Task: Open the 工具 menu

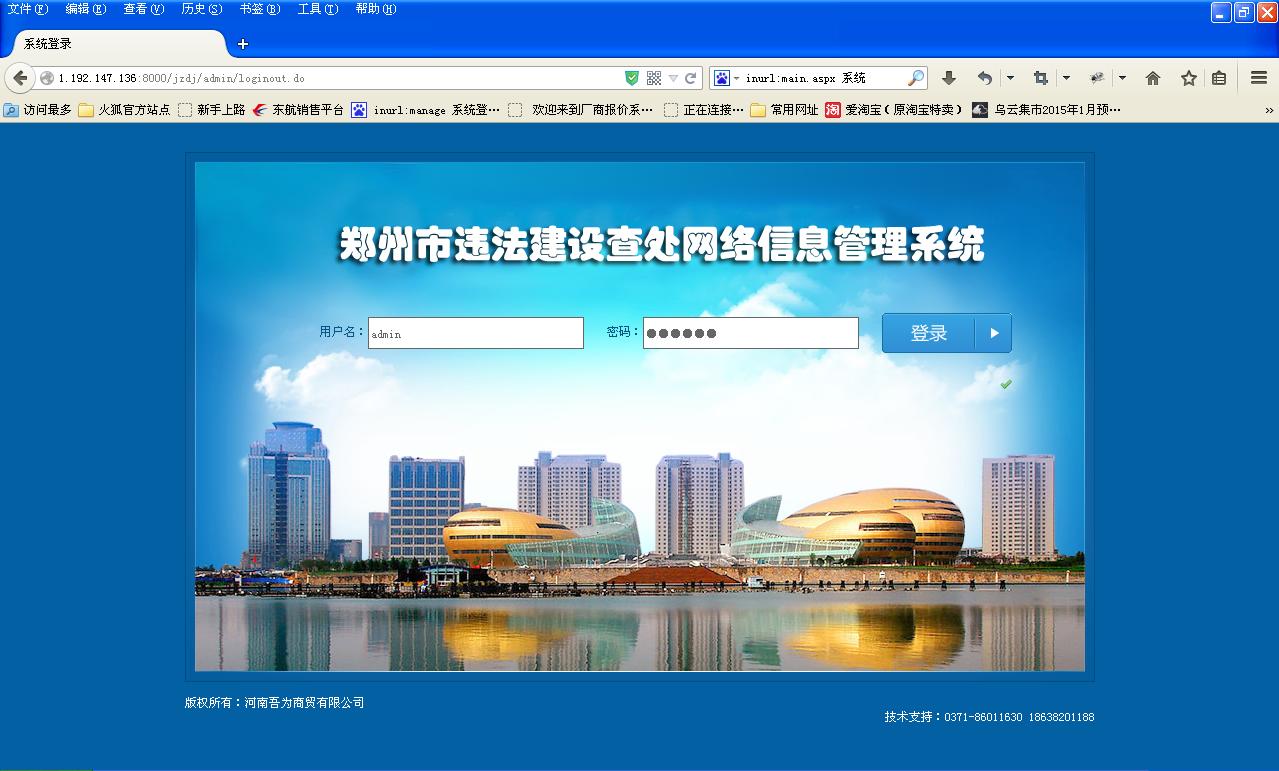Action: (318, 9)
